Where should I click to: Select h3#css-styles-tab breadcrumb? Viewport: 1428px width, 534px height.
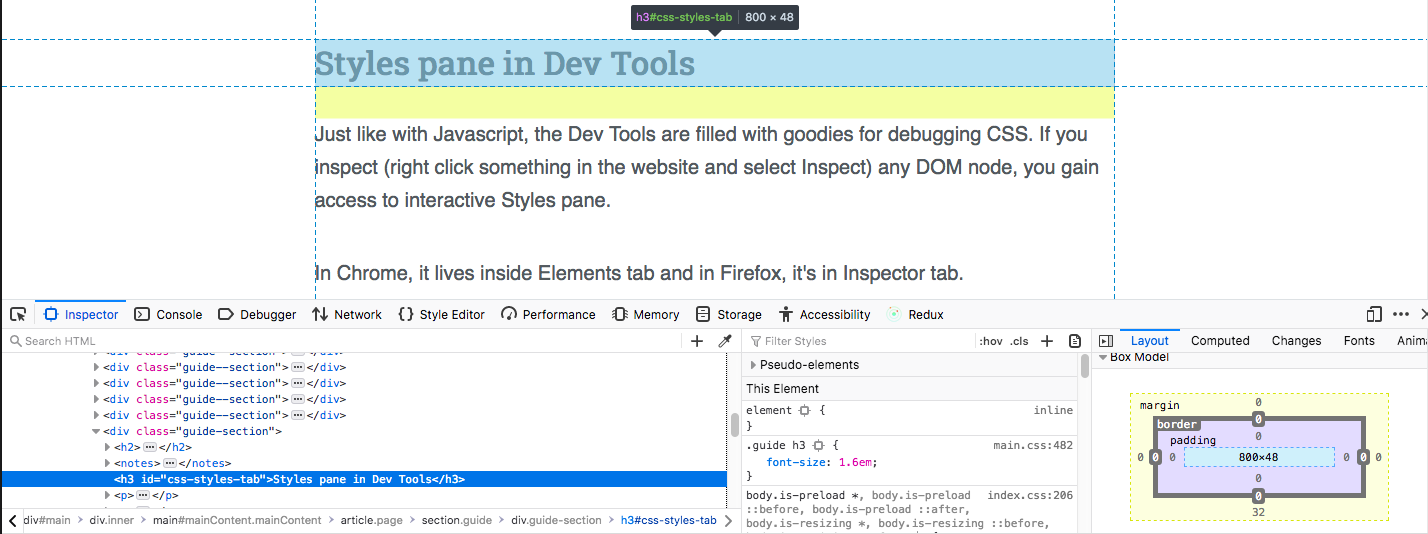coord(668,520)
